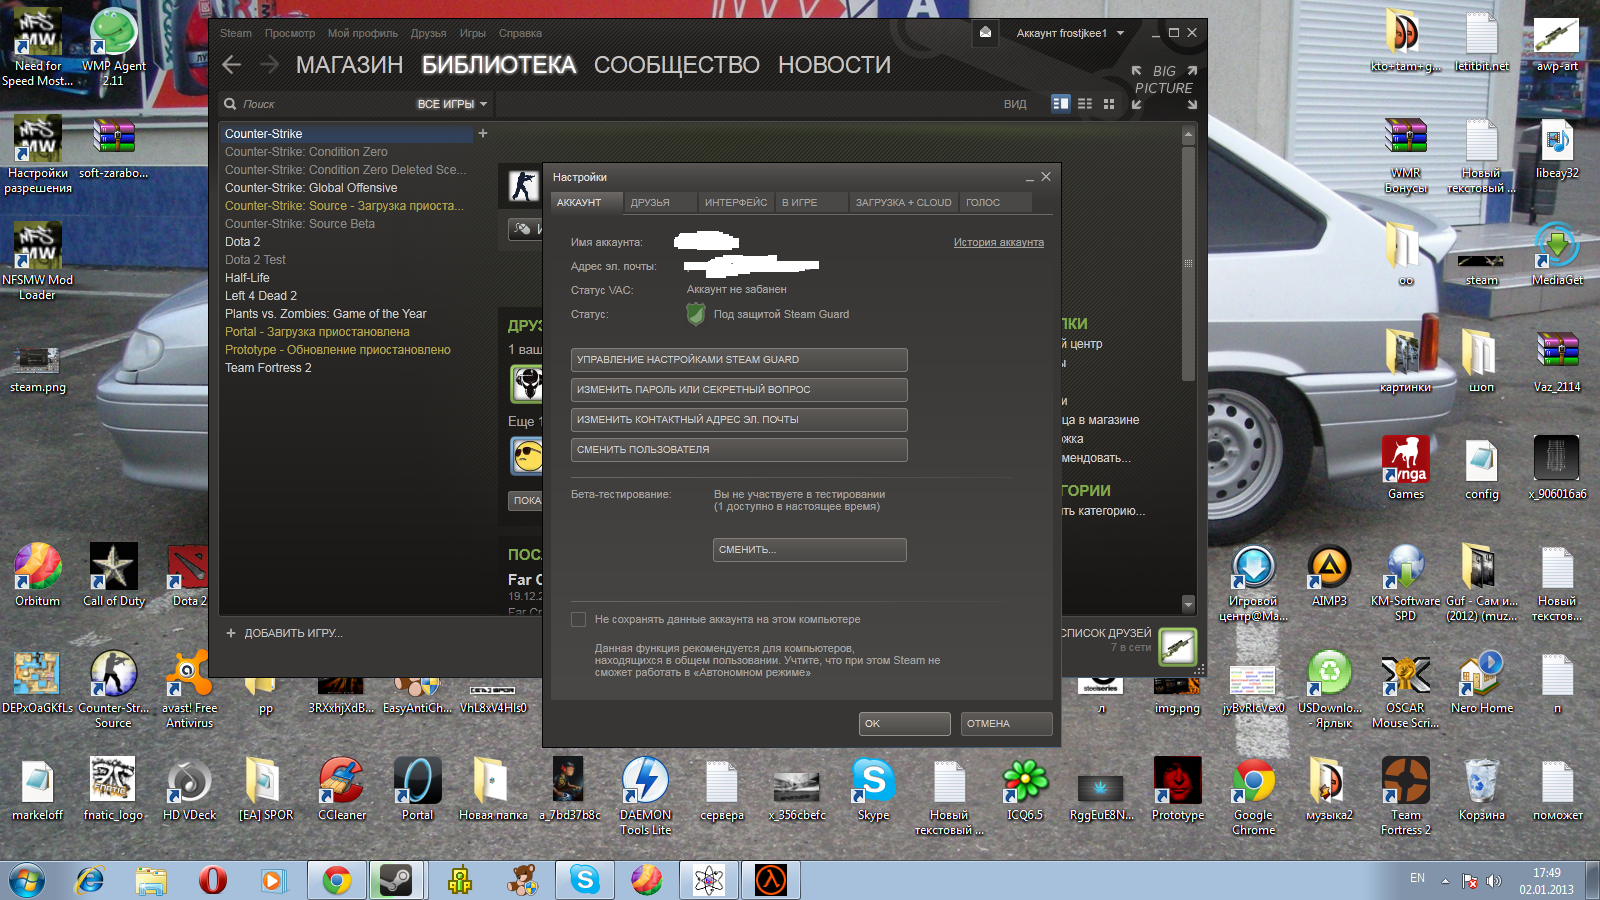Click ОТМЕНА to cancel settings
The height and width of the screenshot is (900, 1600).
pos(1007,724)
